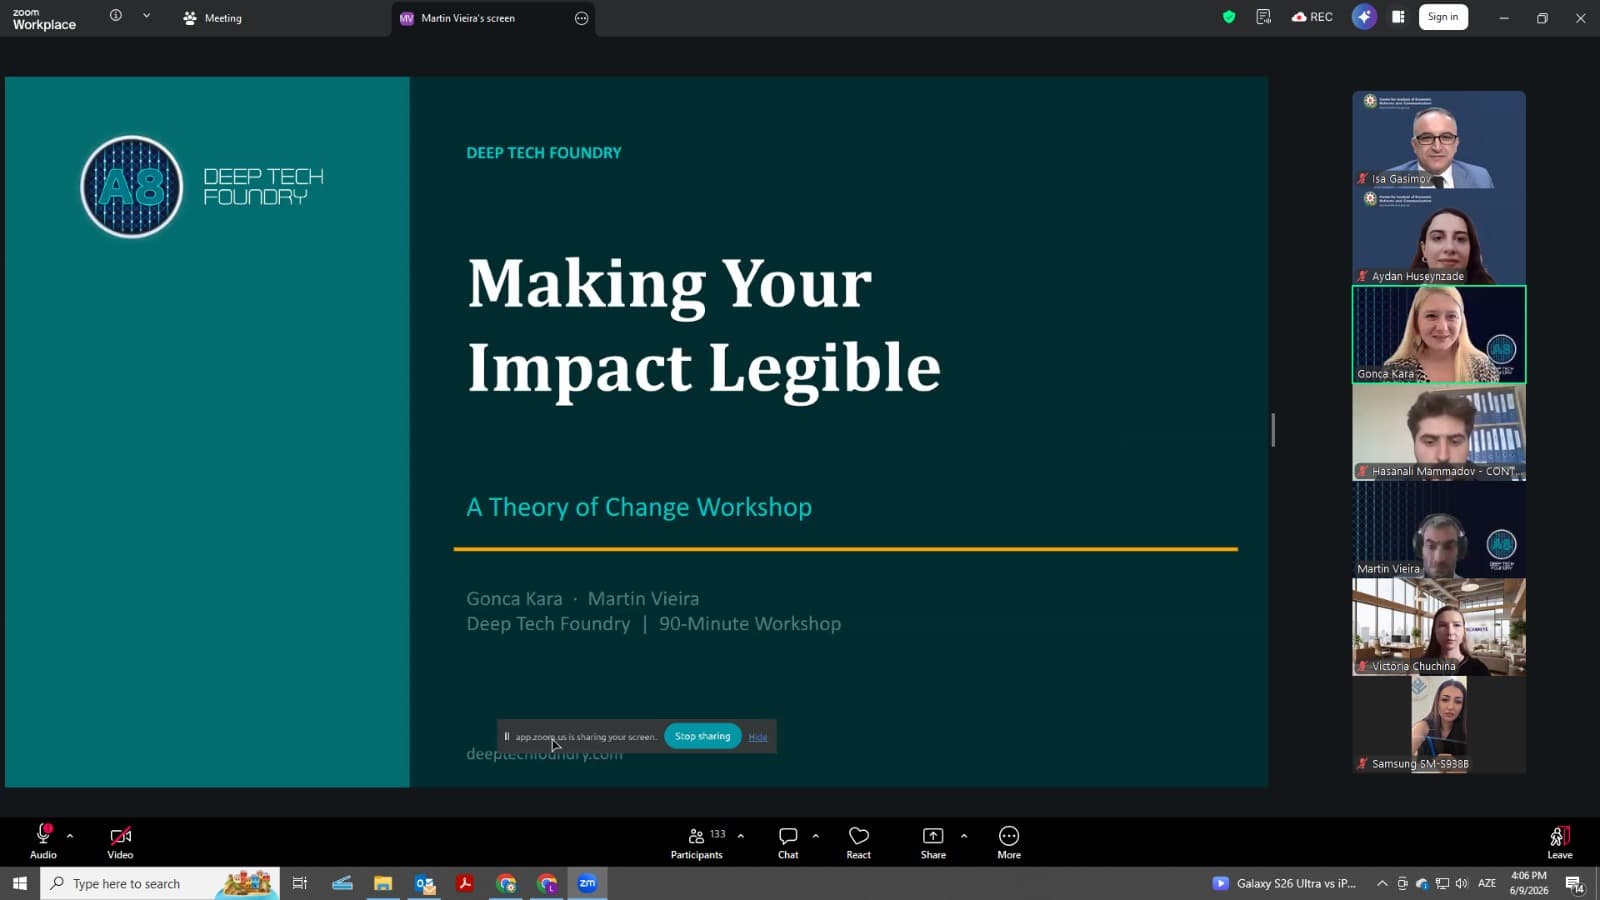
Task: Expand Participants options arrow
Action: coord(741,836)
